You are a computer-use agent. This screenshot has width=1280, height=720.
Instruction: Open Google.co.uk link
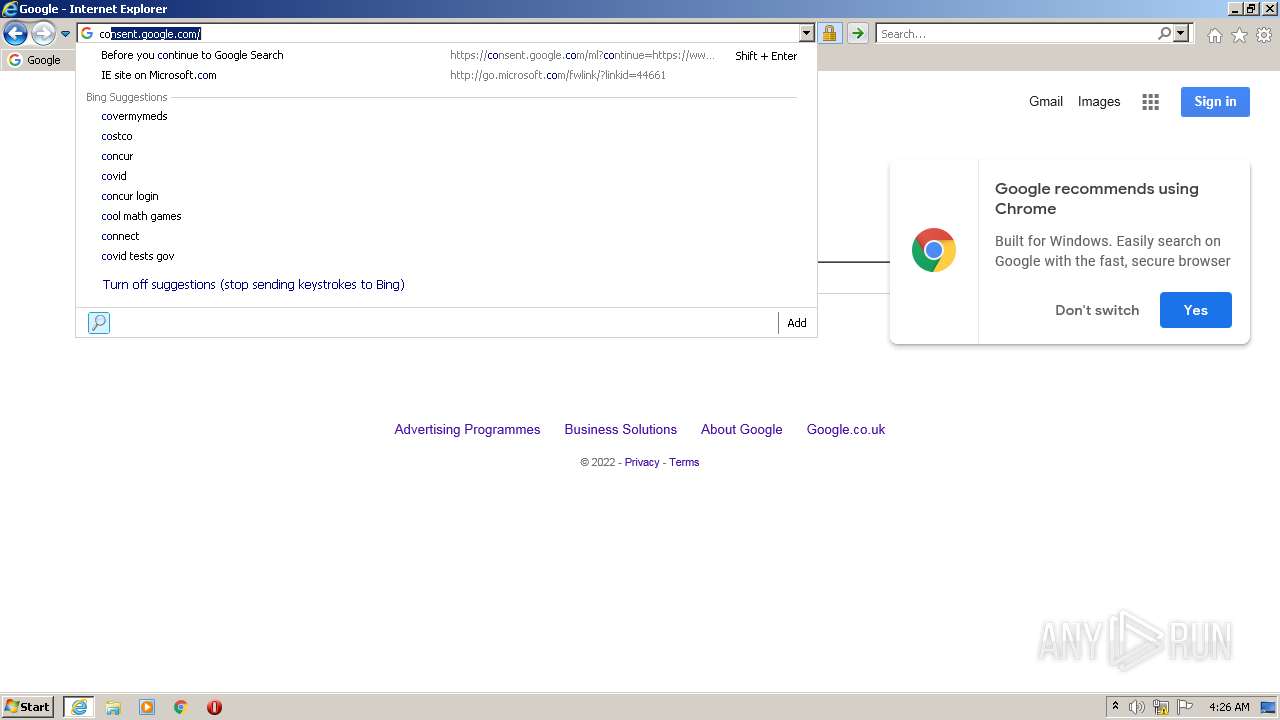coord(846,429)
